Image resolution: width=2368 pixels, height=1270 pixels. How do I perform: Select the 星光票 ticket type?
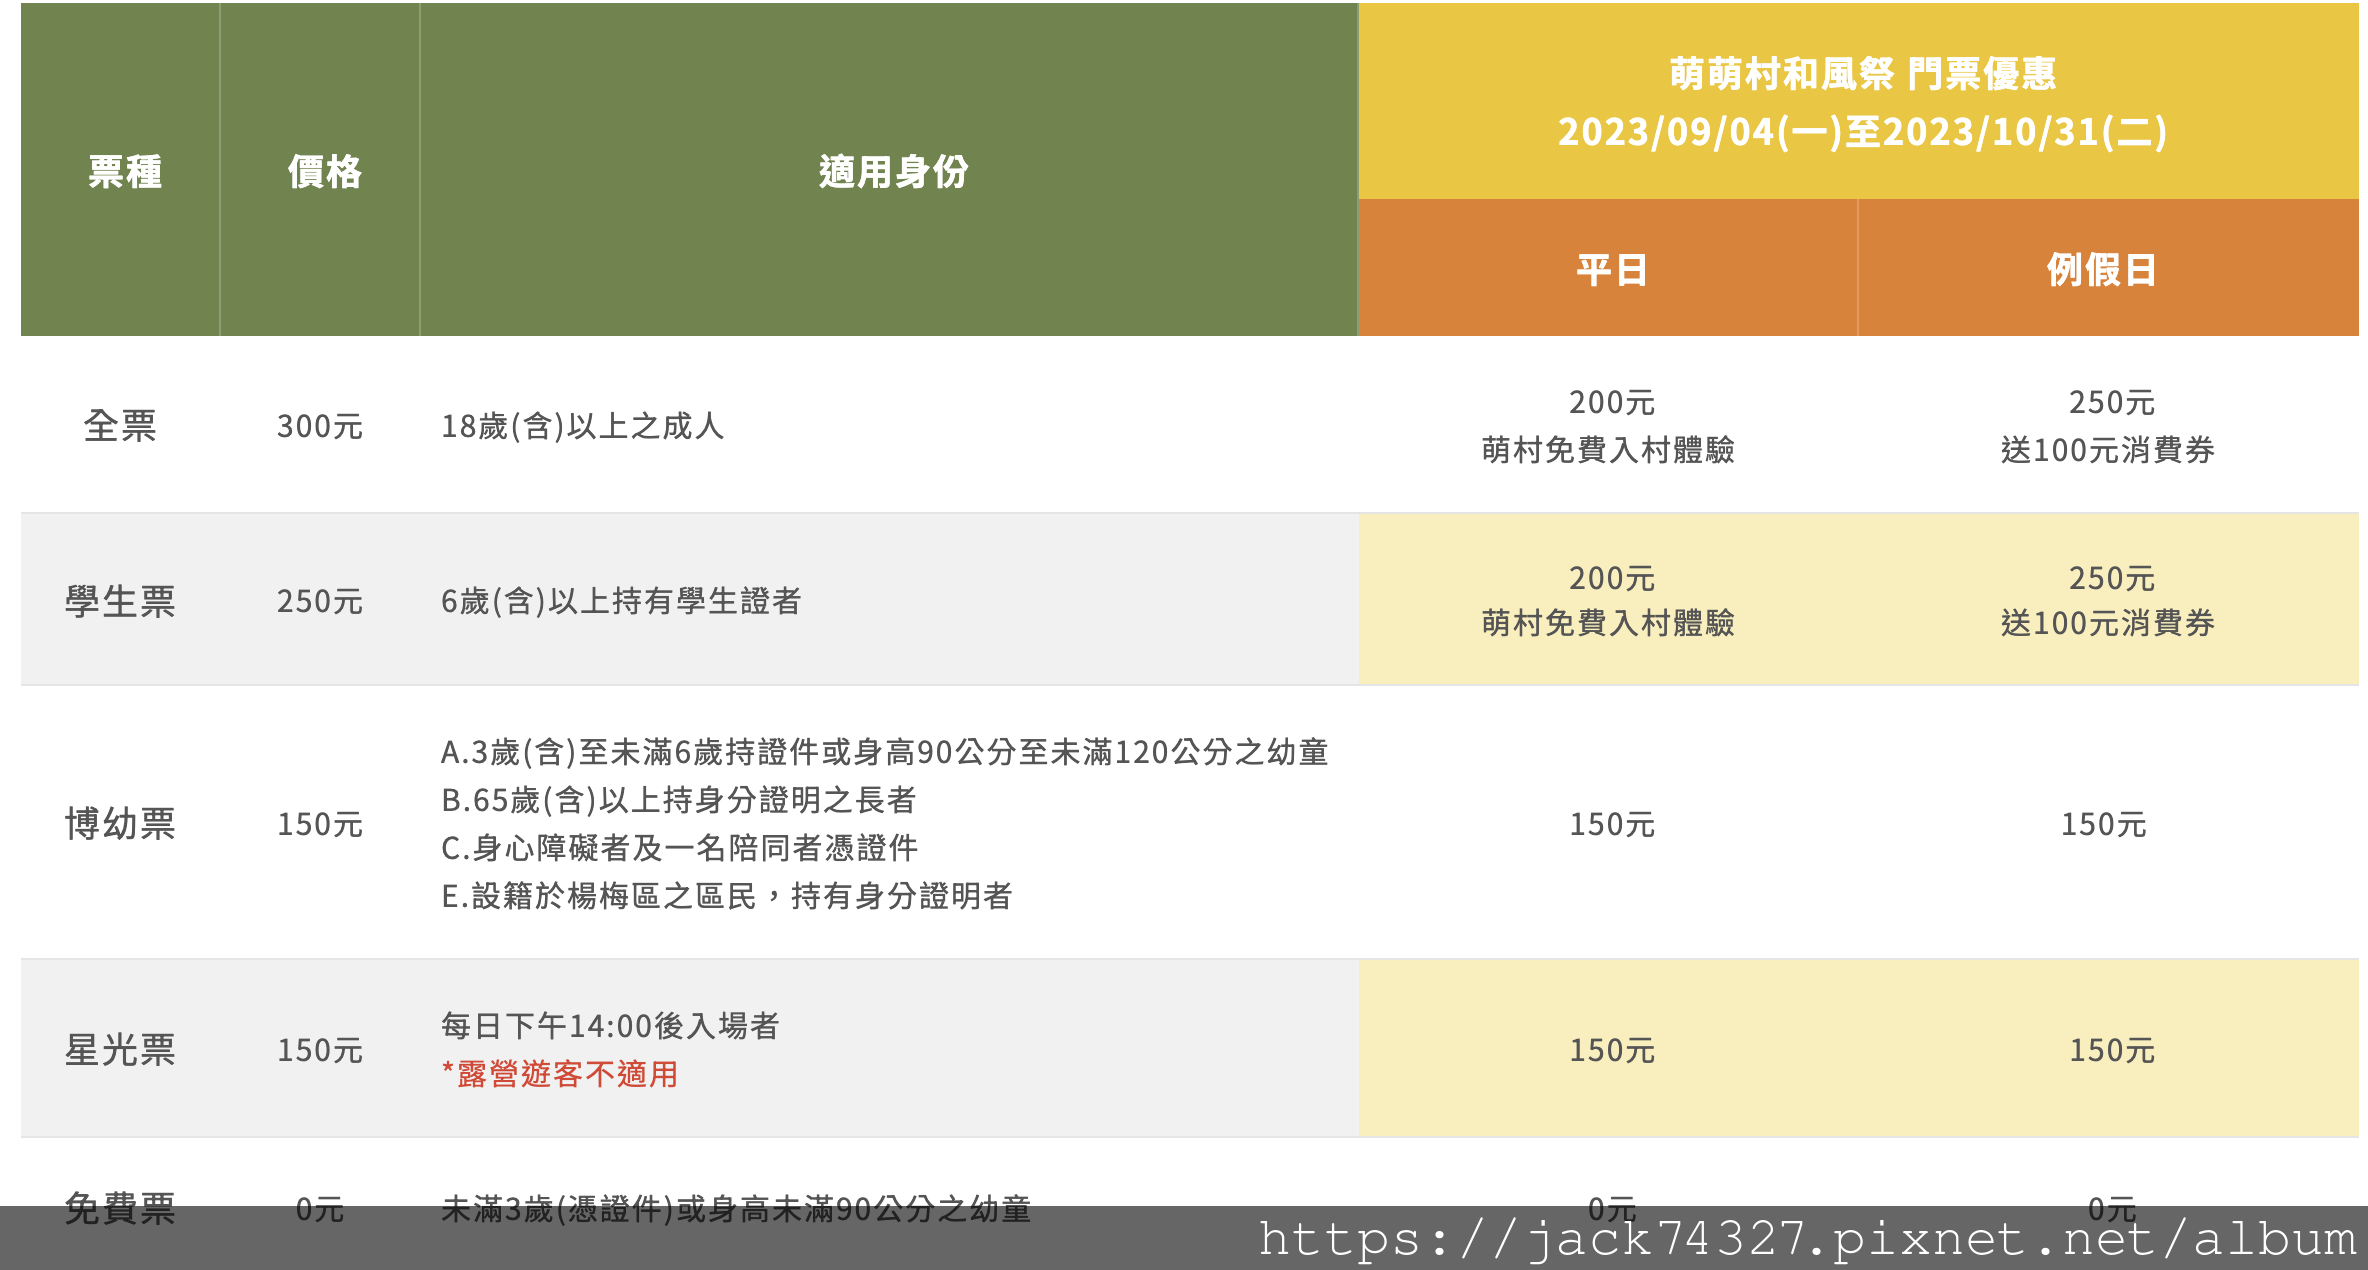pyautogui.click(x=120, y=1050)
